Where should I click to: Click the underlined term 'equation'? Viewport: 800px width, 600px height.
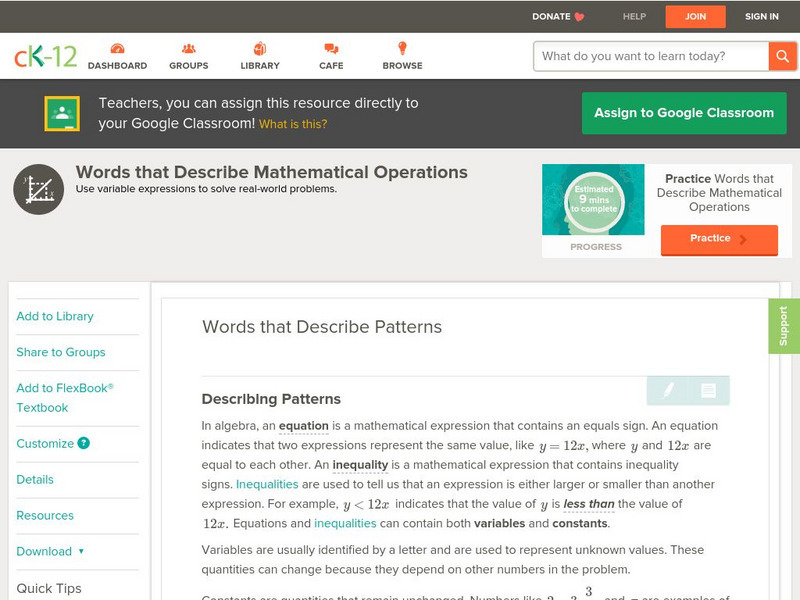click(304, 426)
